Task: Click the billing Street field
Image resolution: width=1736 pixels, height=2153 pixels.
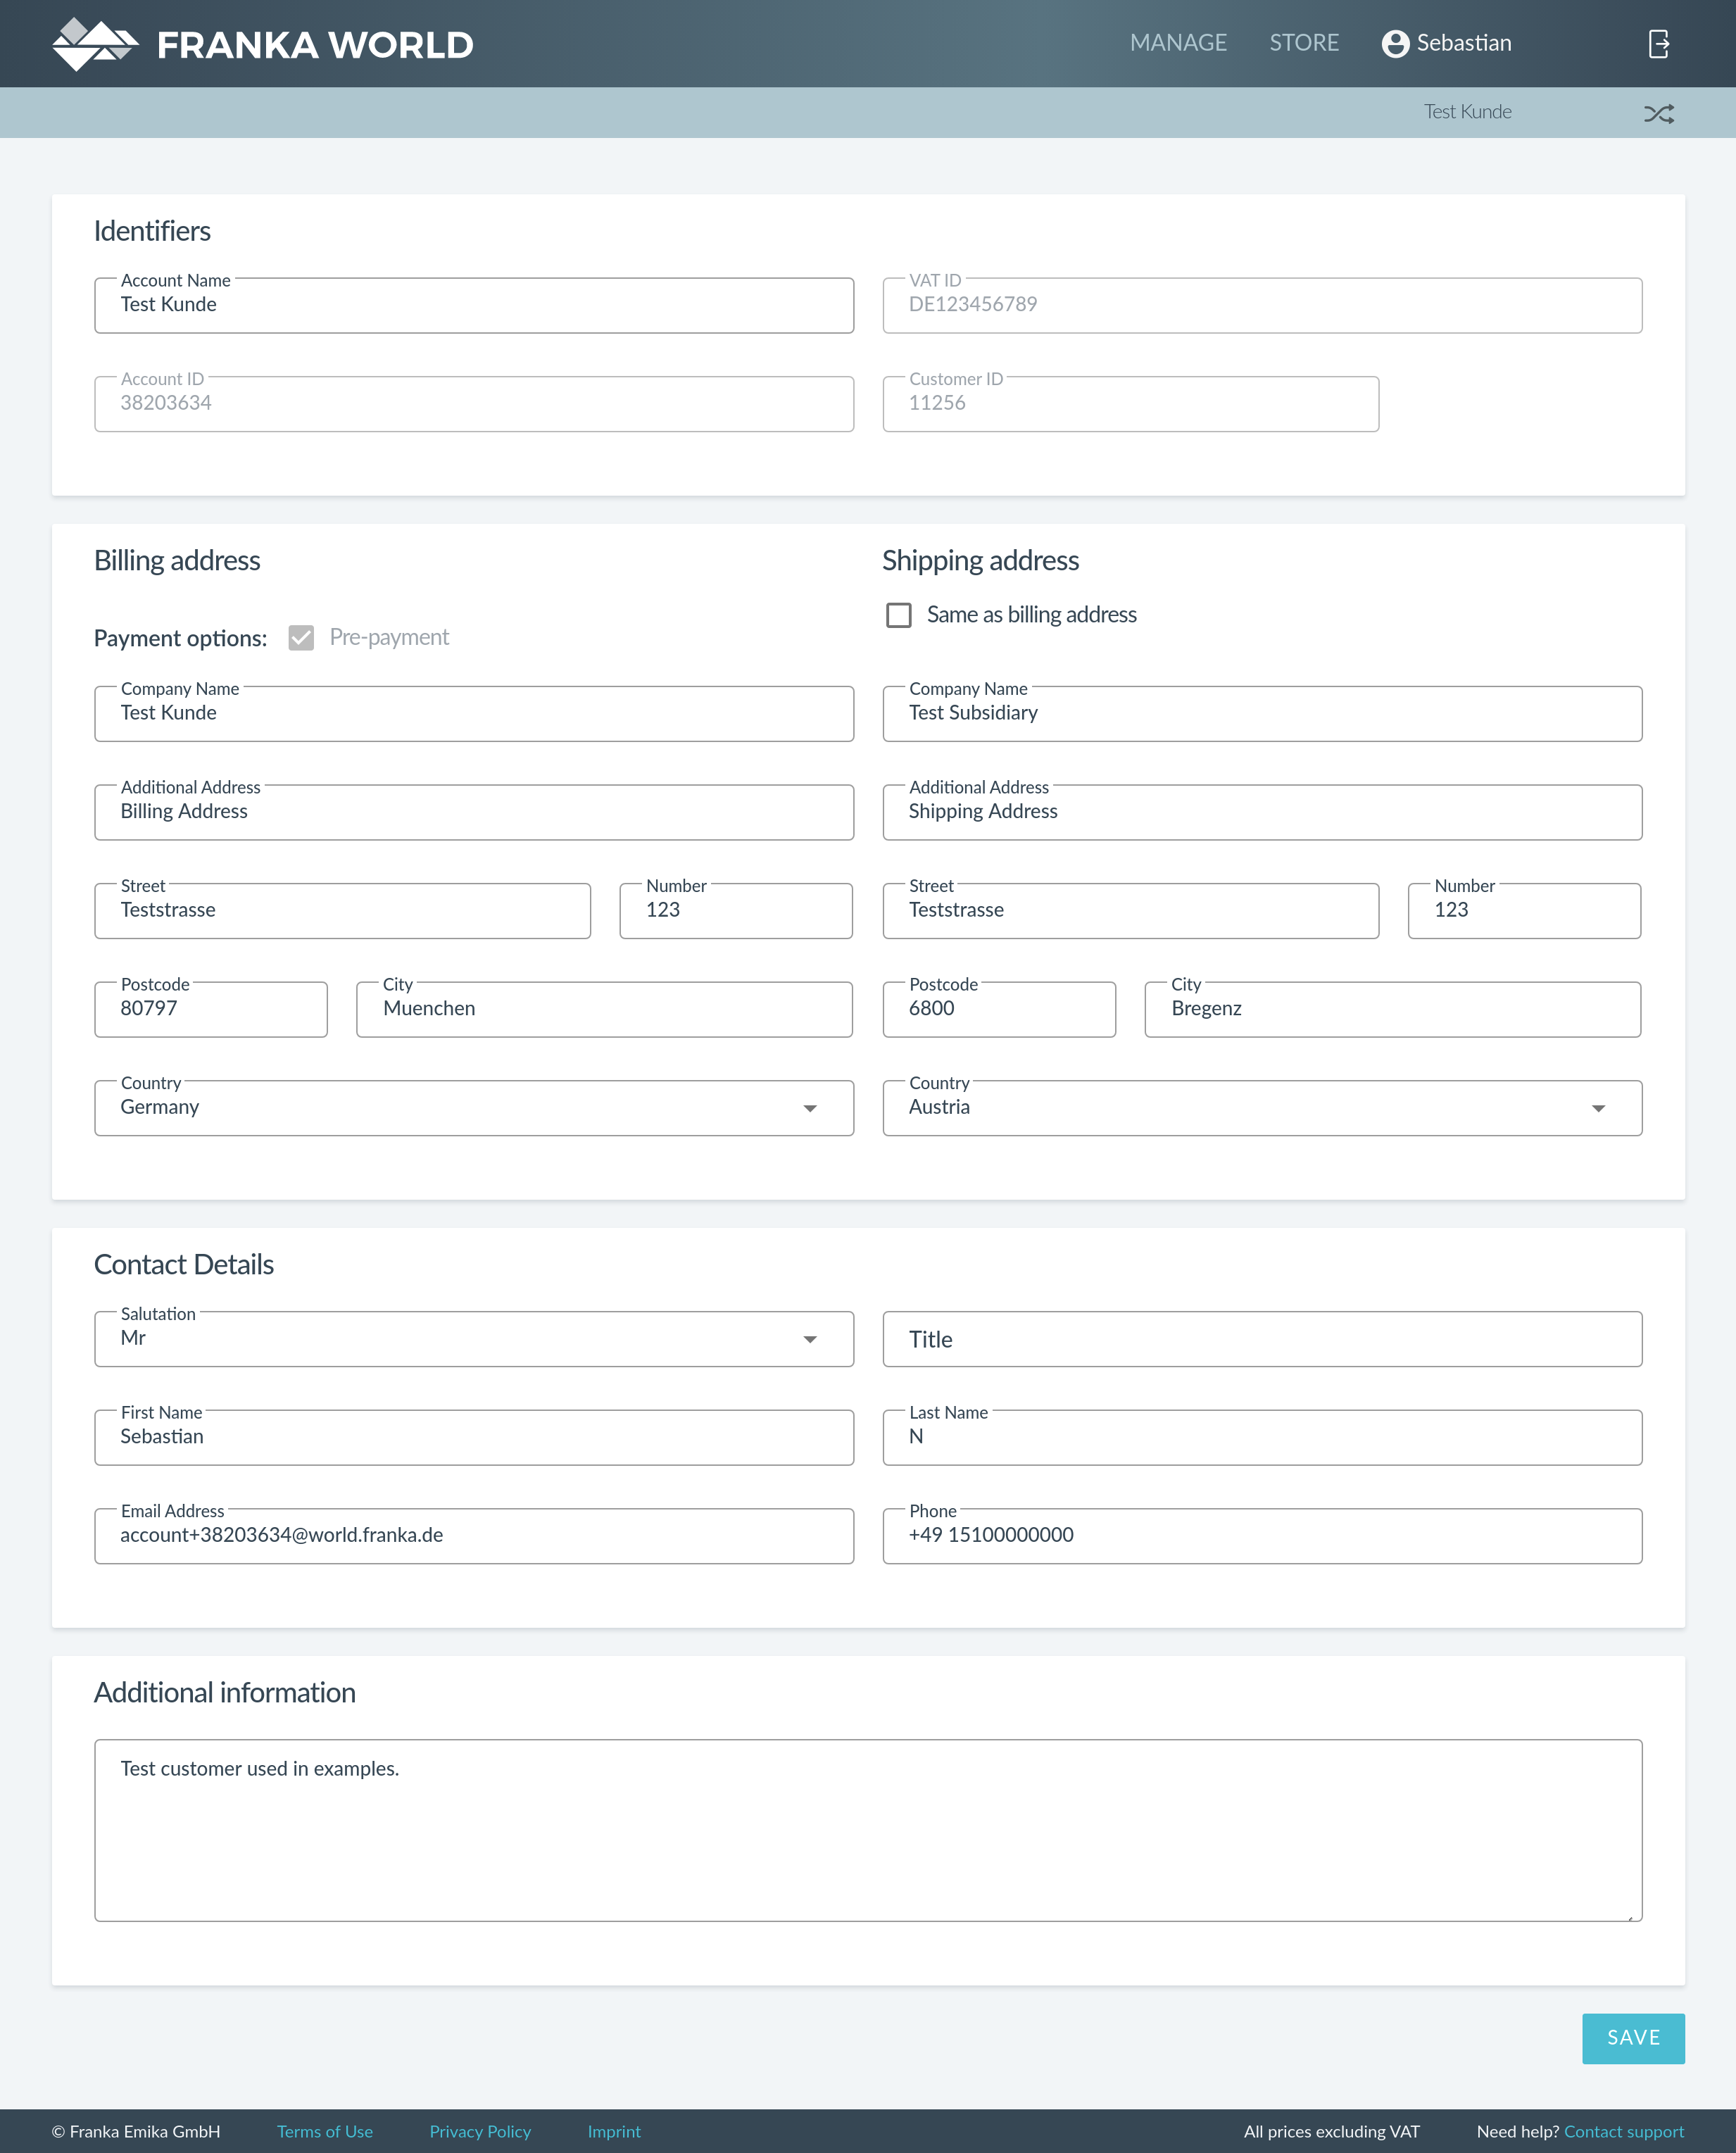Action: click(x=342, y=911)
